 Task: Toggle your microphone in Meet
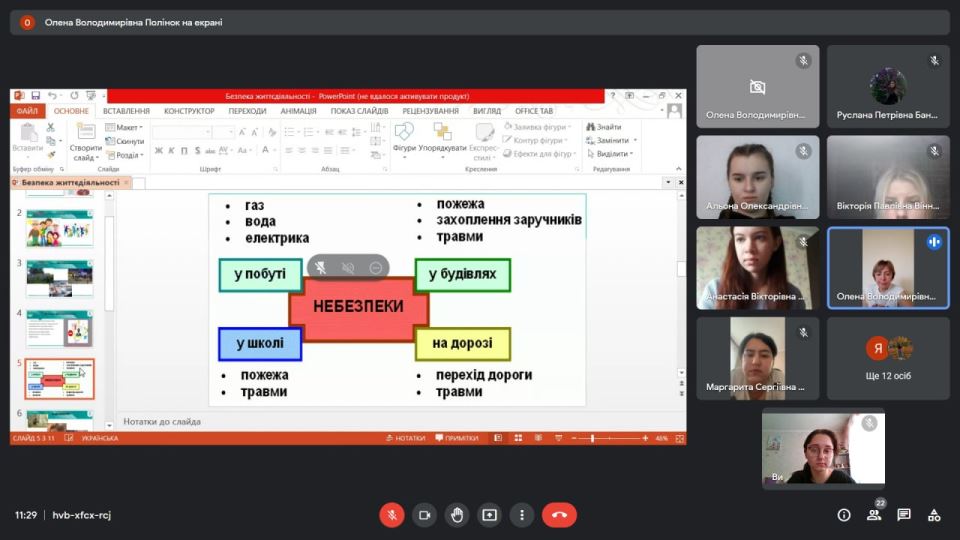(x=392, y=515)
